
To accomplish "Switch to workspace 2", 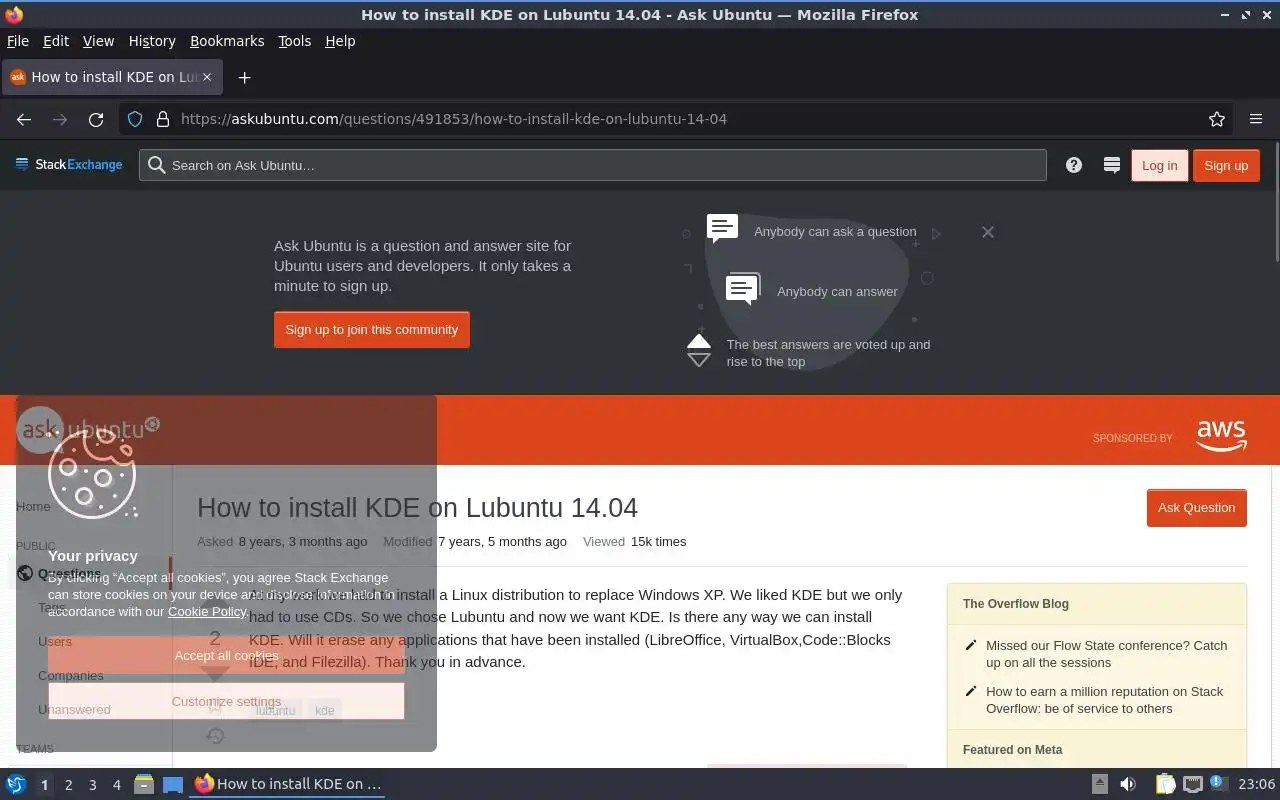I will point(68,785).
